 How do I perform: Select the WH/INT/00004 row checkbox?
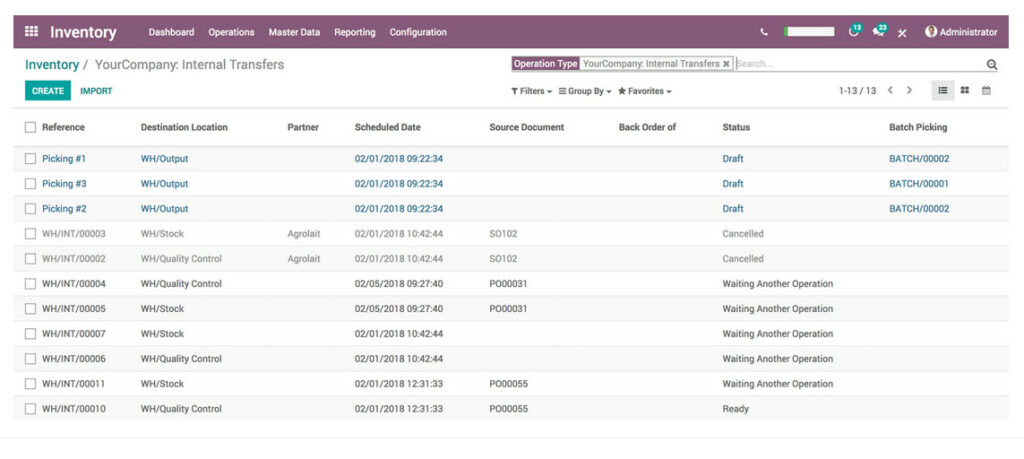pyautogui.click(x=30, y=283)
